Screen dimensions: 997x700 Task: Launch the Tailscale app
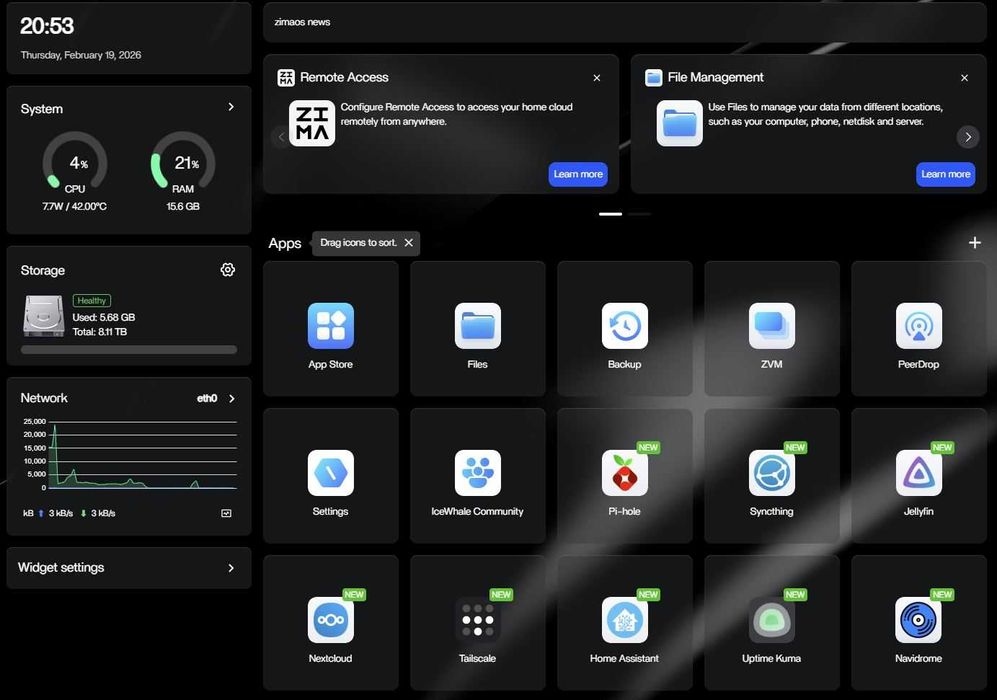tap(478, 620)
